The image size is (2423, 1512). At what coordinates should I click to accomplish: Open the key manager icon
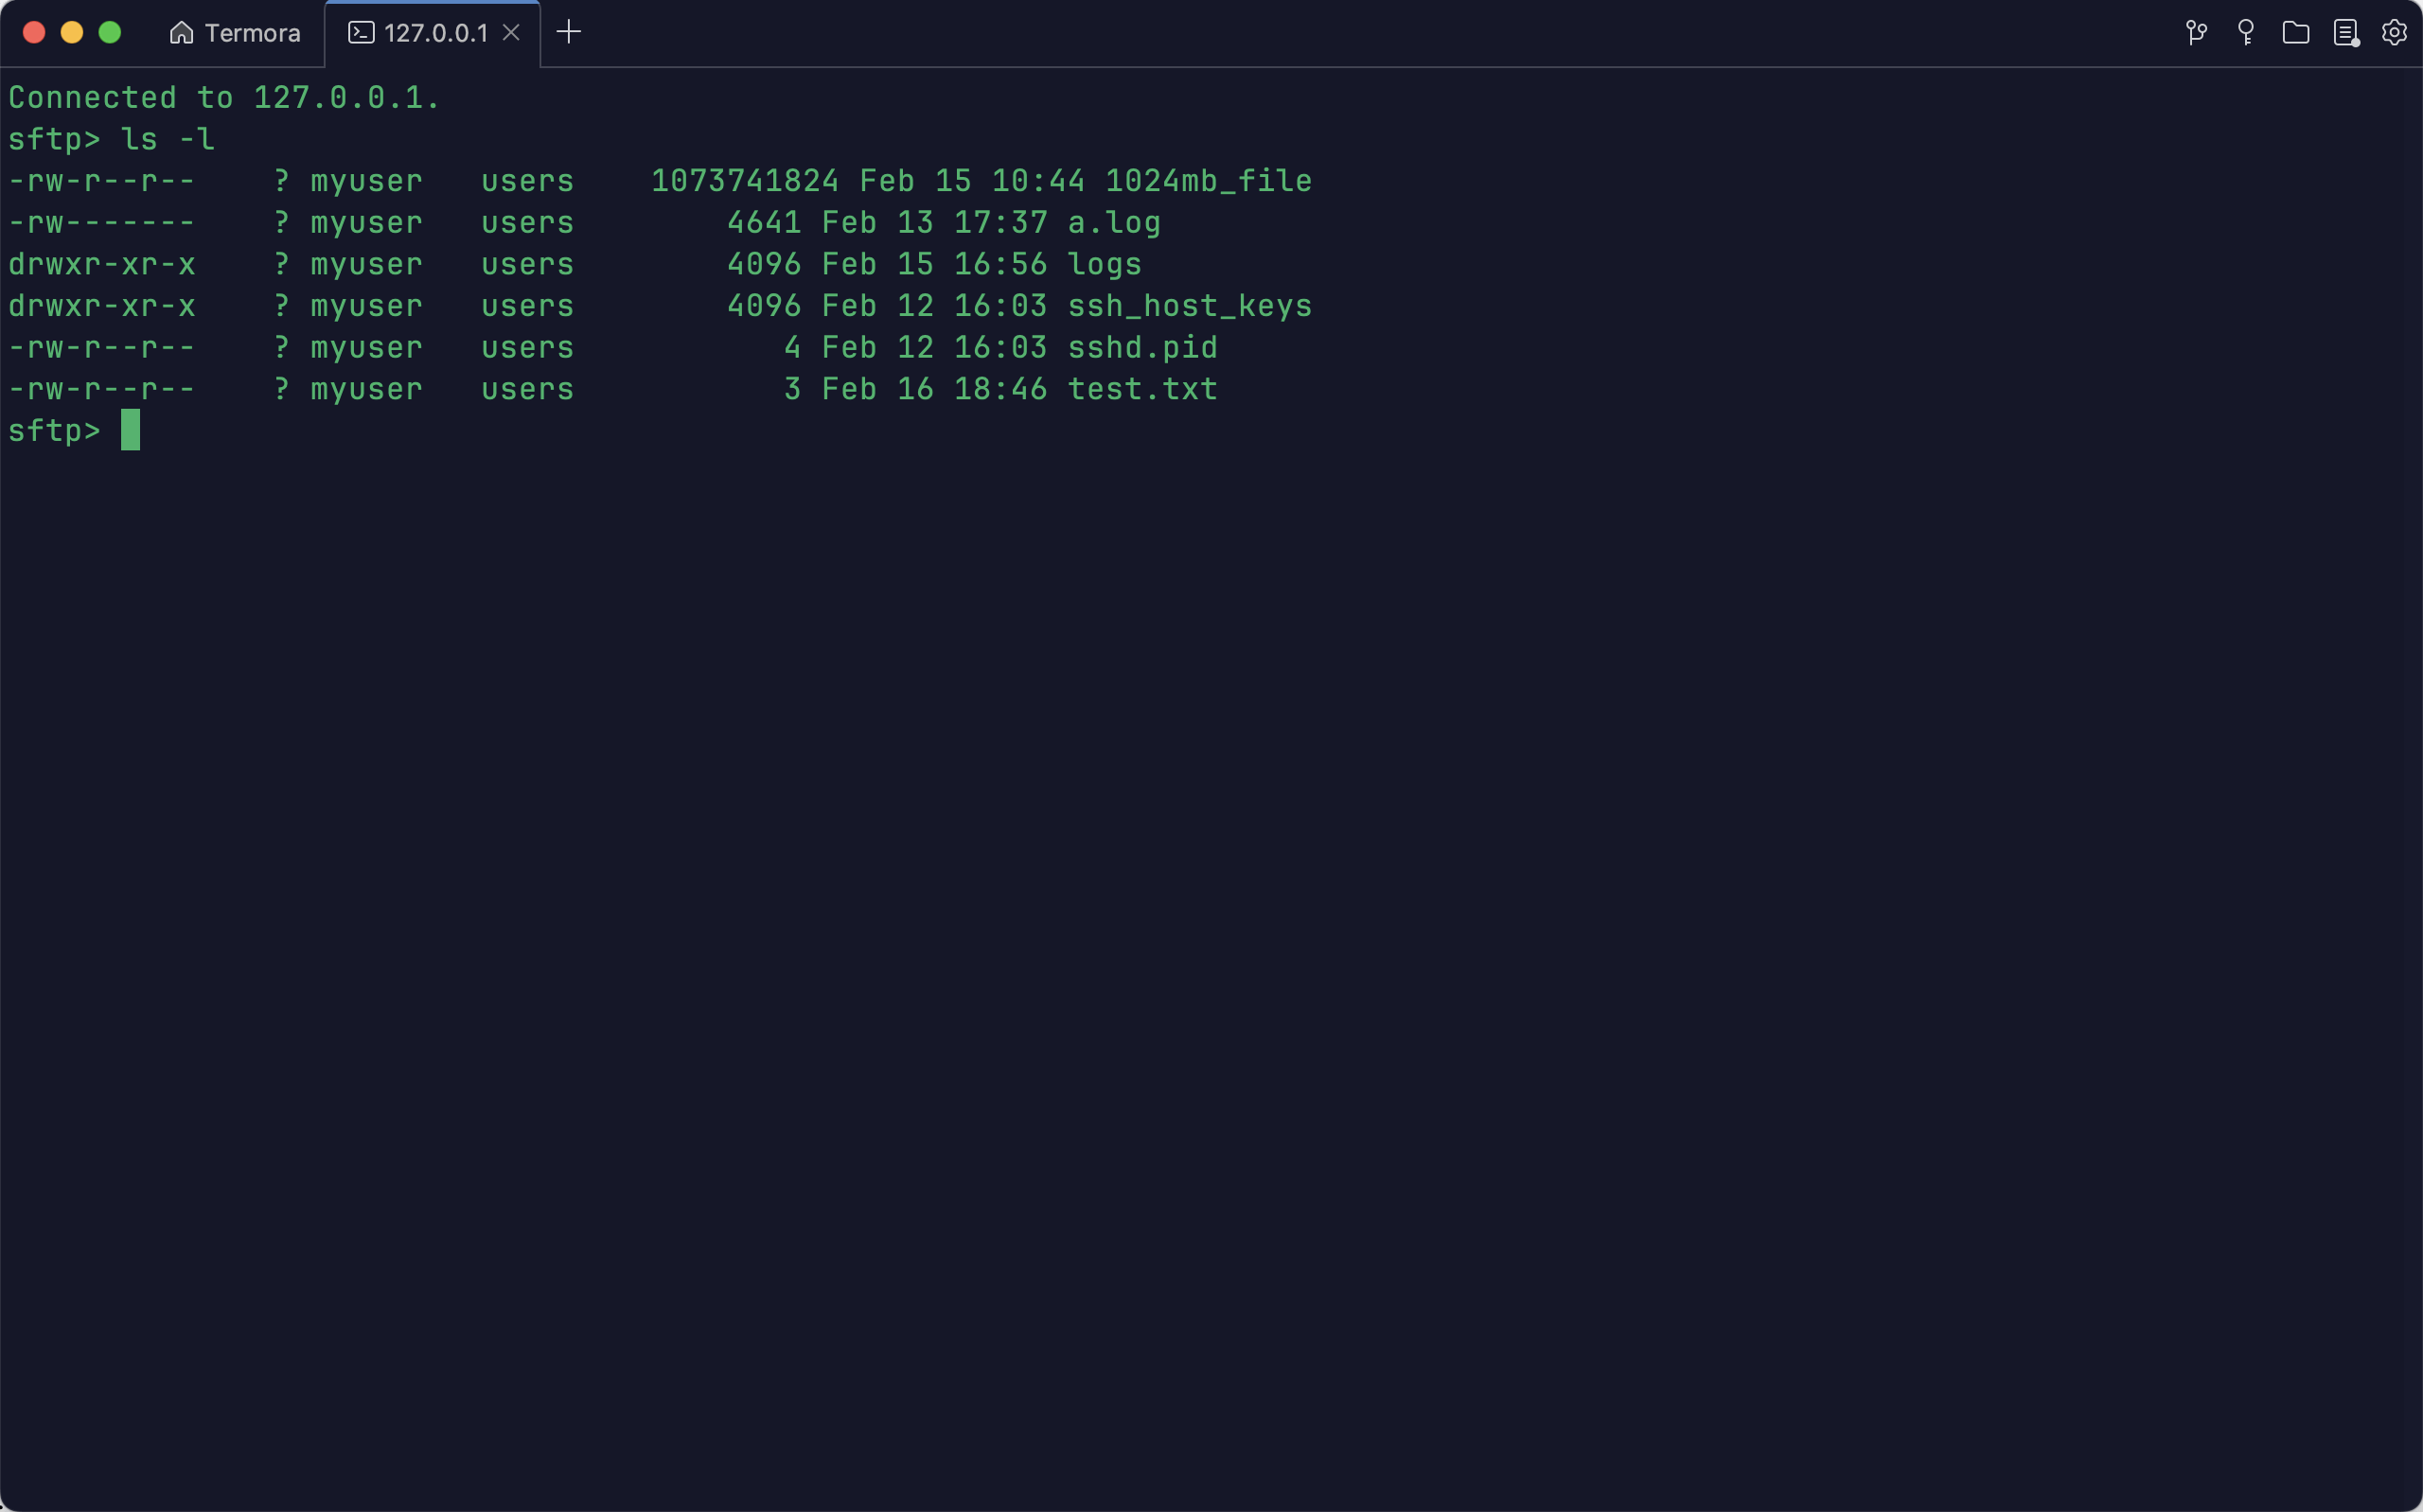pyautogui.click(x=2246, y=33)
